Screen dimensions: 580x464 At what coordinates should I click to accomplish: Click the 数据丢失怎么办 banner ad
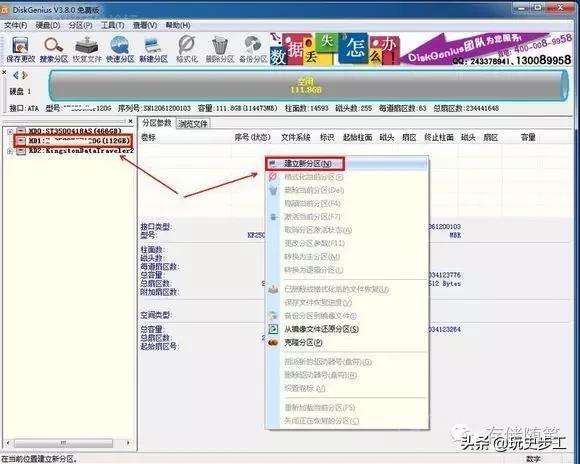click(335, 48)
